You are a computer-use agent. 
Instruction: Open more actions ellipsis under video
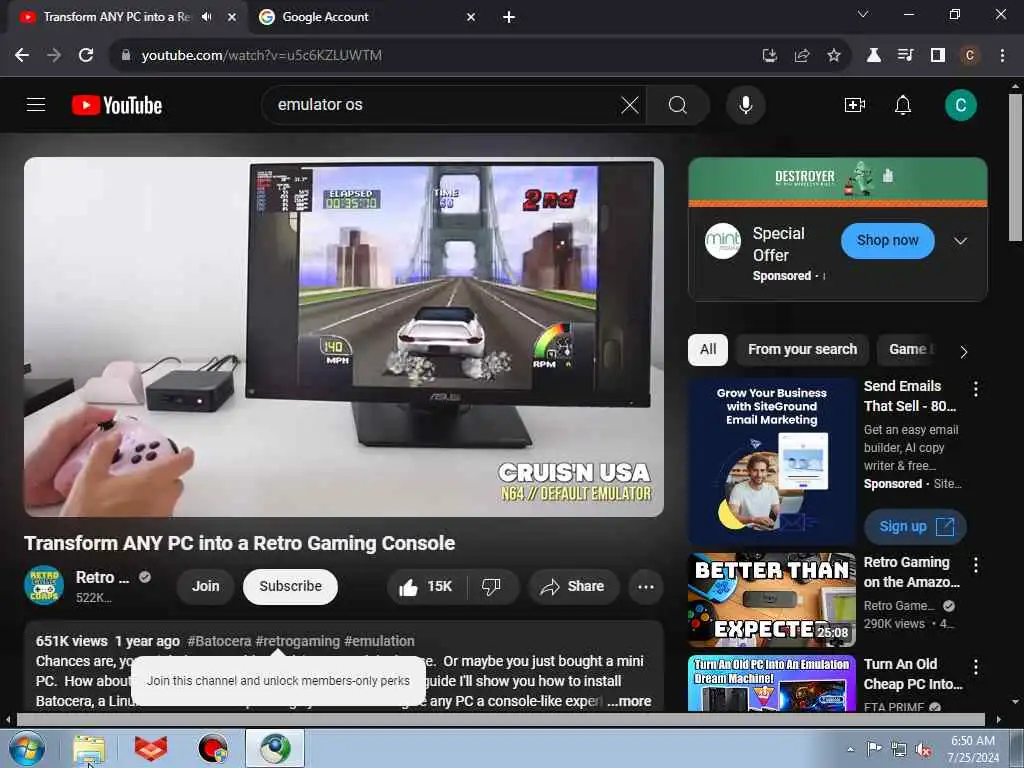coord(646,586)
